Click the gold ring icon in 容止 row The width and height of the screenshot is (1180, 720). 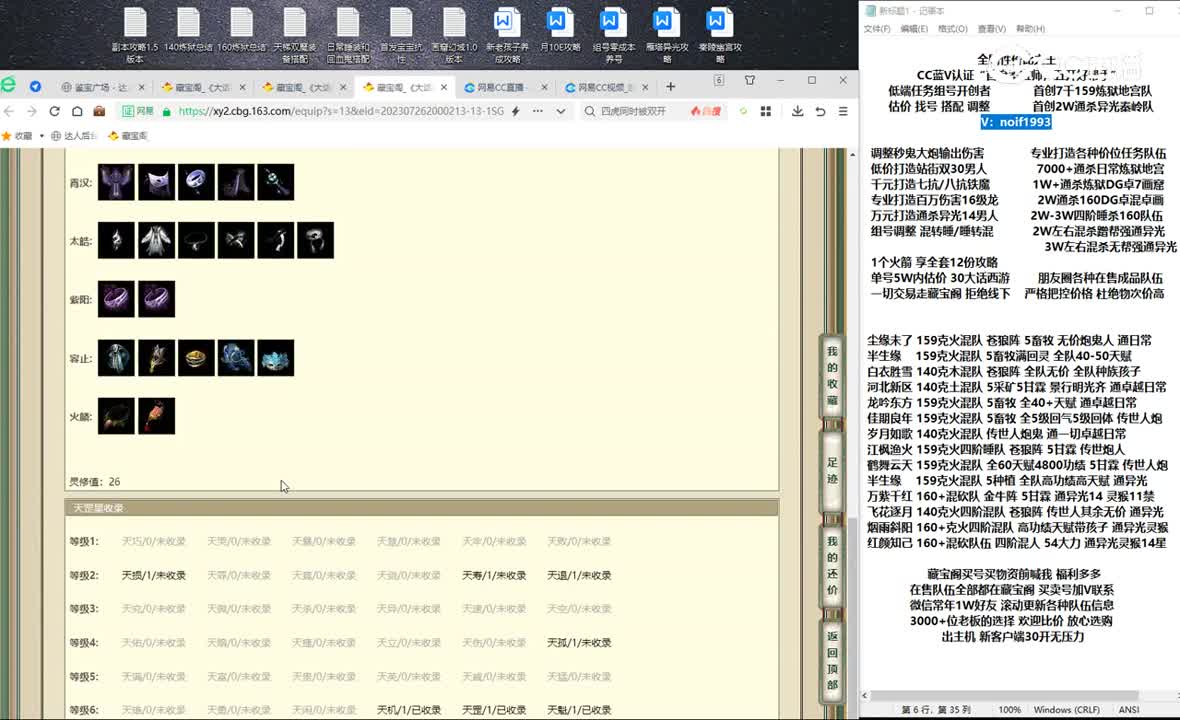(196, 358)
